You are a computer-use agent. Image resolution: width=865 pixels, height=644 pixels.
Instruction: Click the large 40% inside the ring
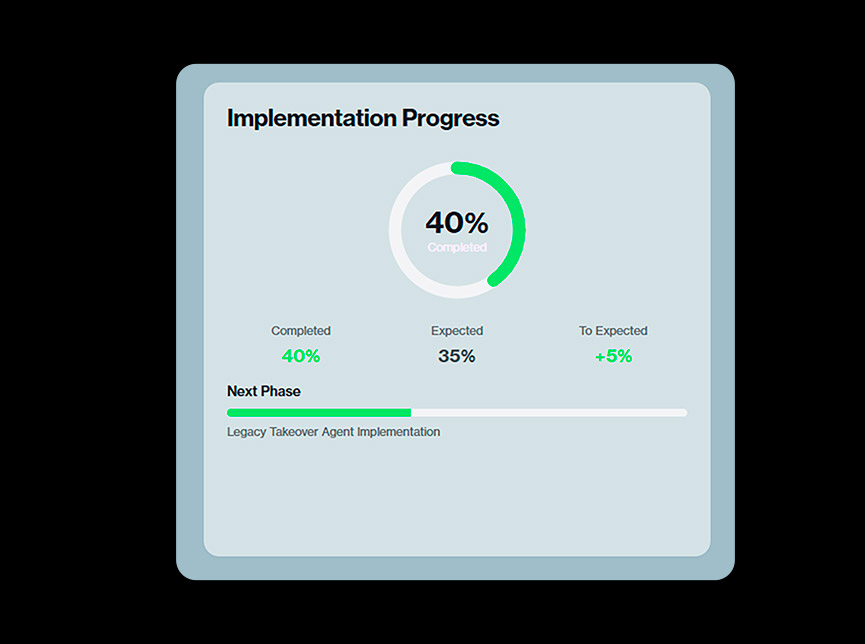click(456, 222)
